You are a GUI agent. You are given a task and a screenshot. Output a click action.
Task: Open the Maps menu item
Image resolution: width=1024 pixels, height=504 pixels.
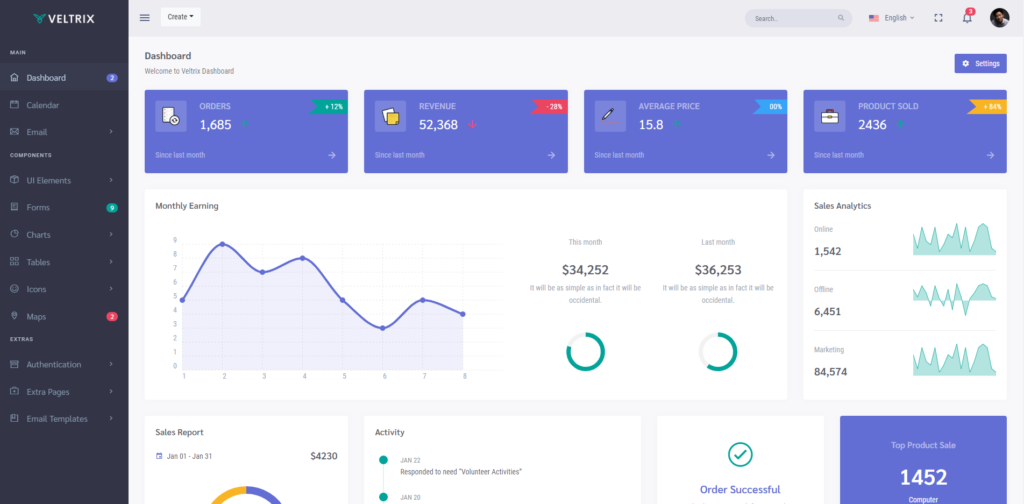[x=64, y=316]
